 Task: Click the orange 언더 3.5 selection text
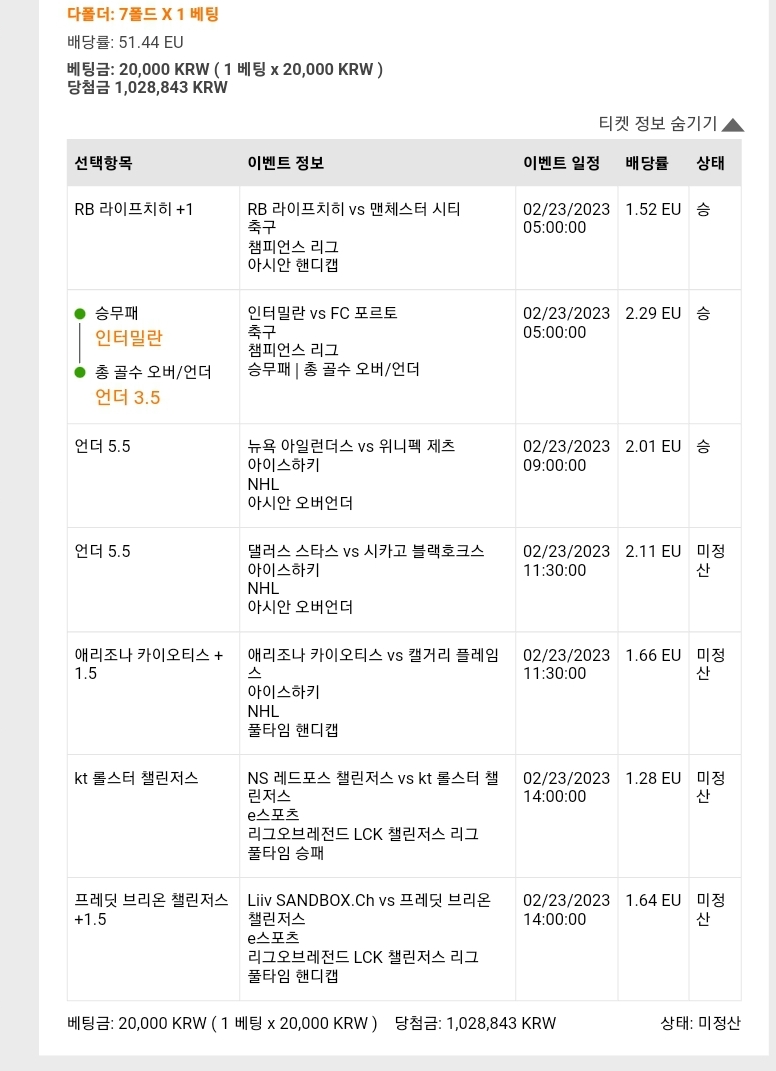128,398
